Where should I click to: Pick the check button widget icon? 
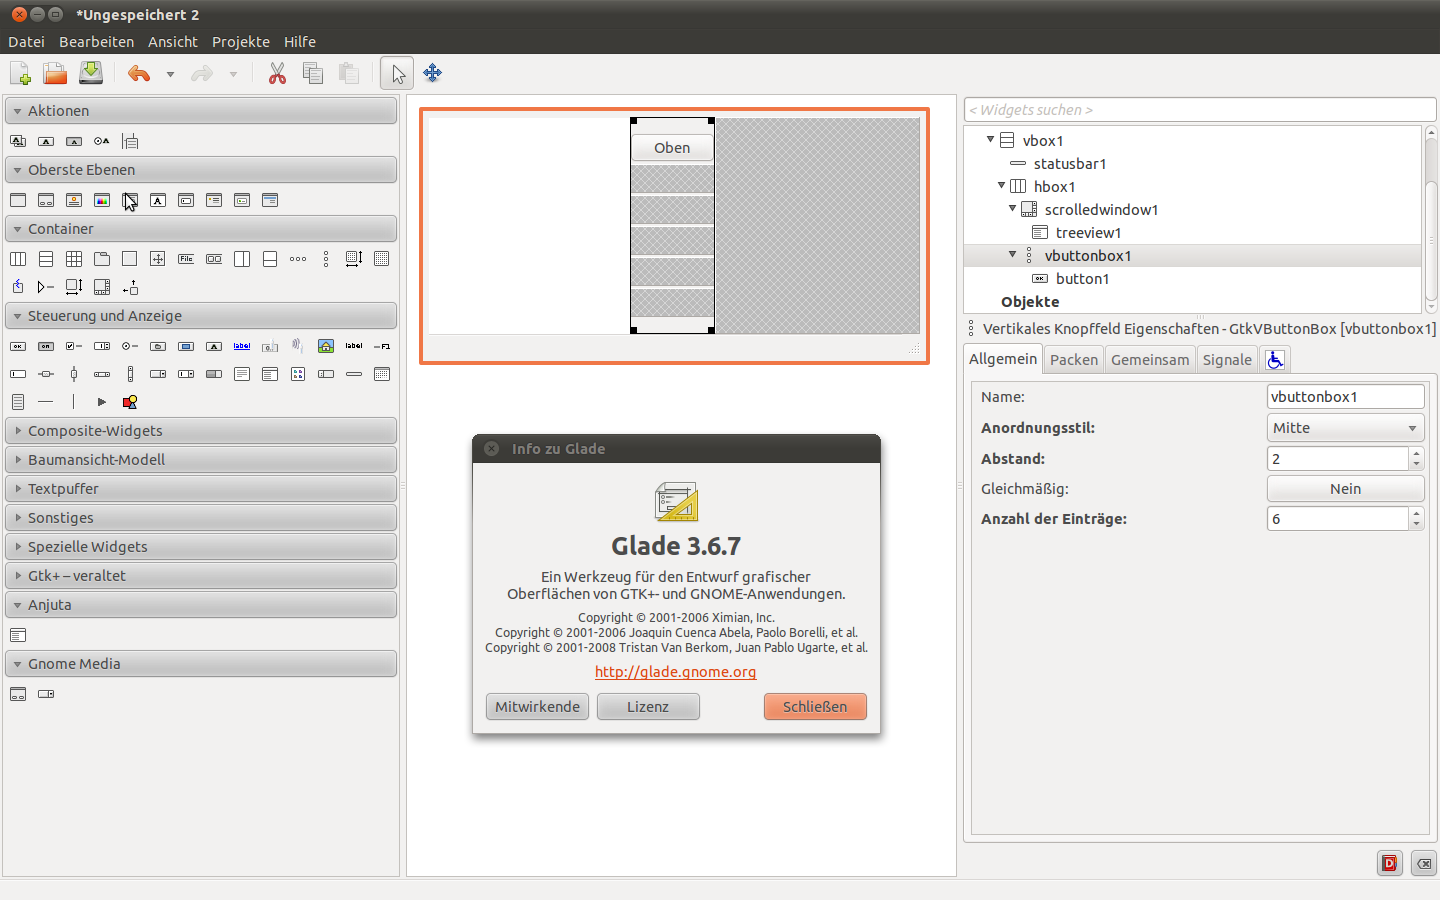74,346
